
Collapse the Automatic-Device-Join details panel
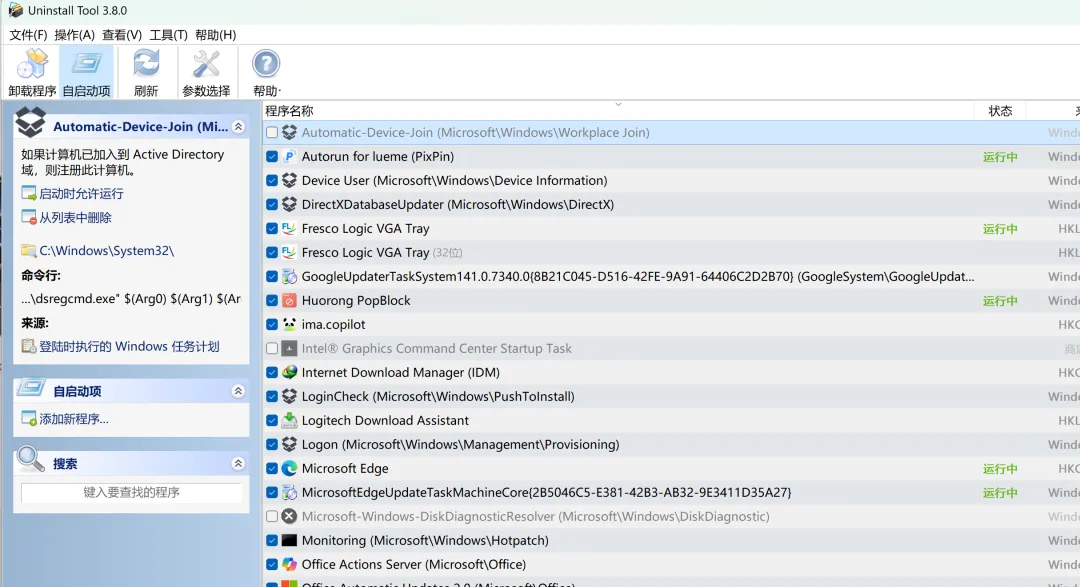[238, 127]
